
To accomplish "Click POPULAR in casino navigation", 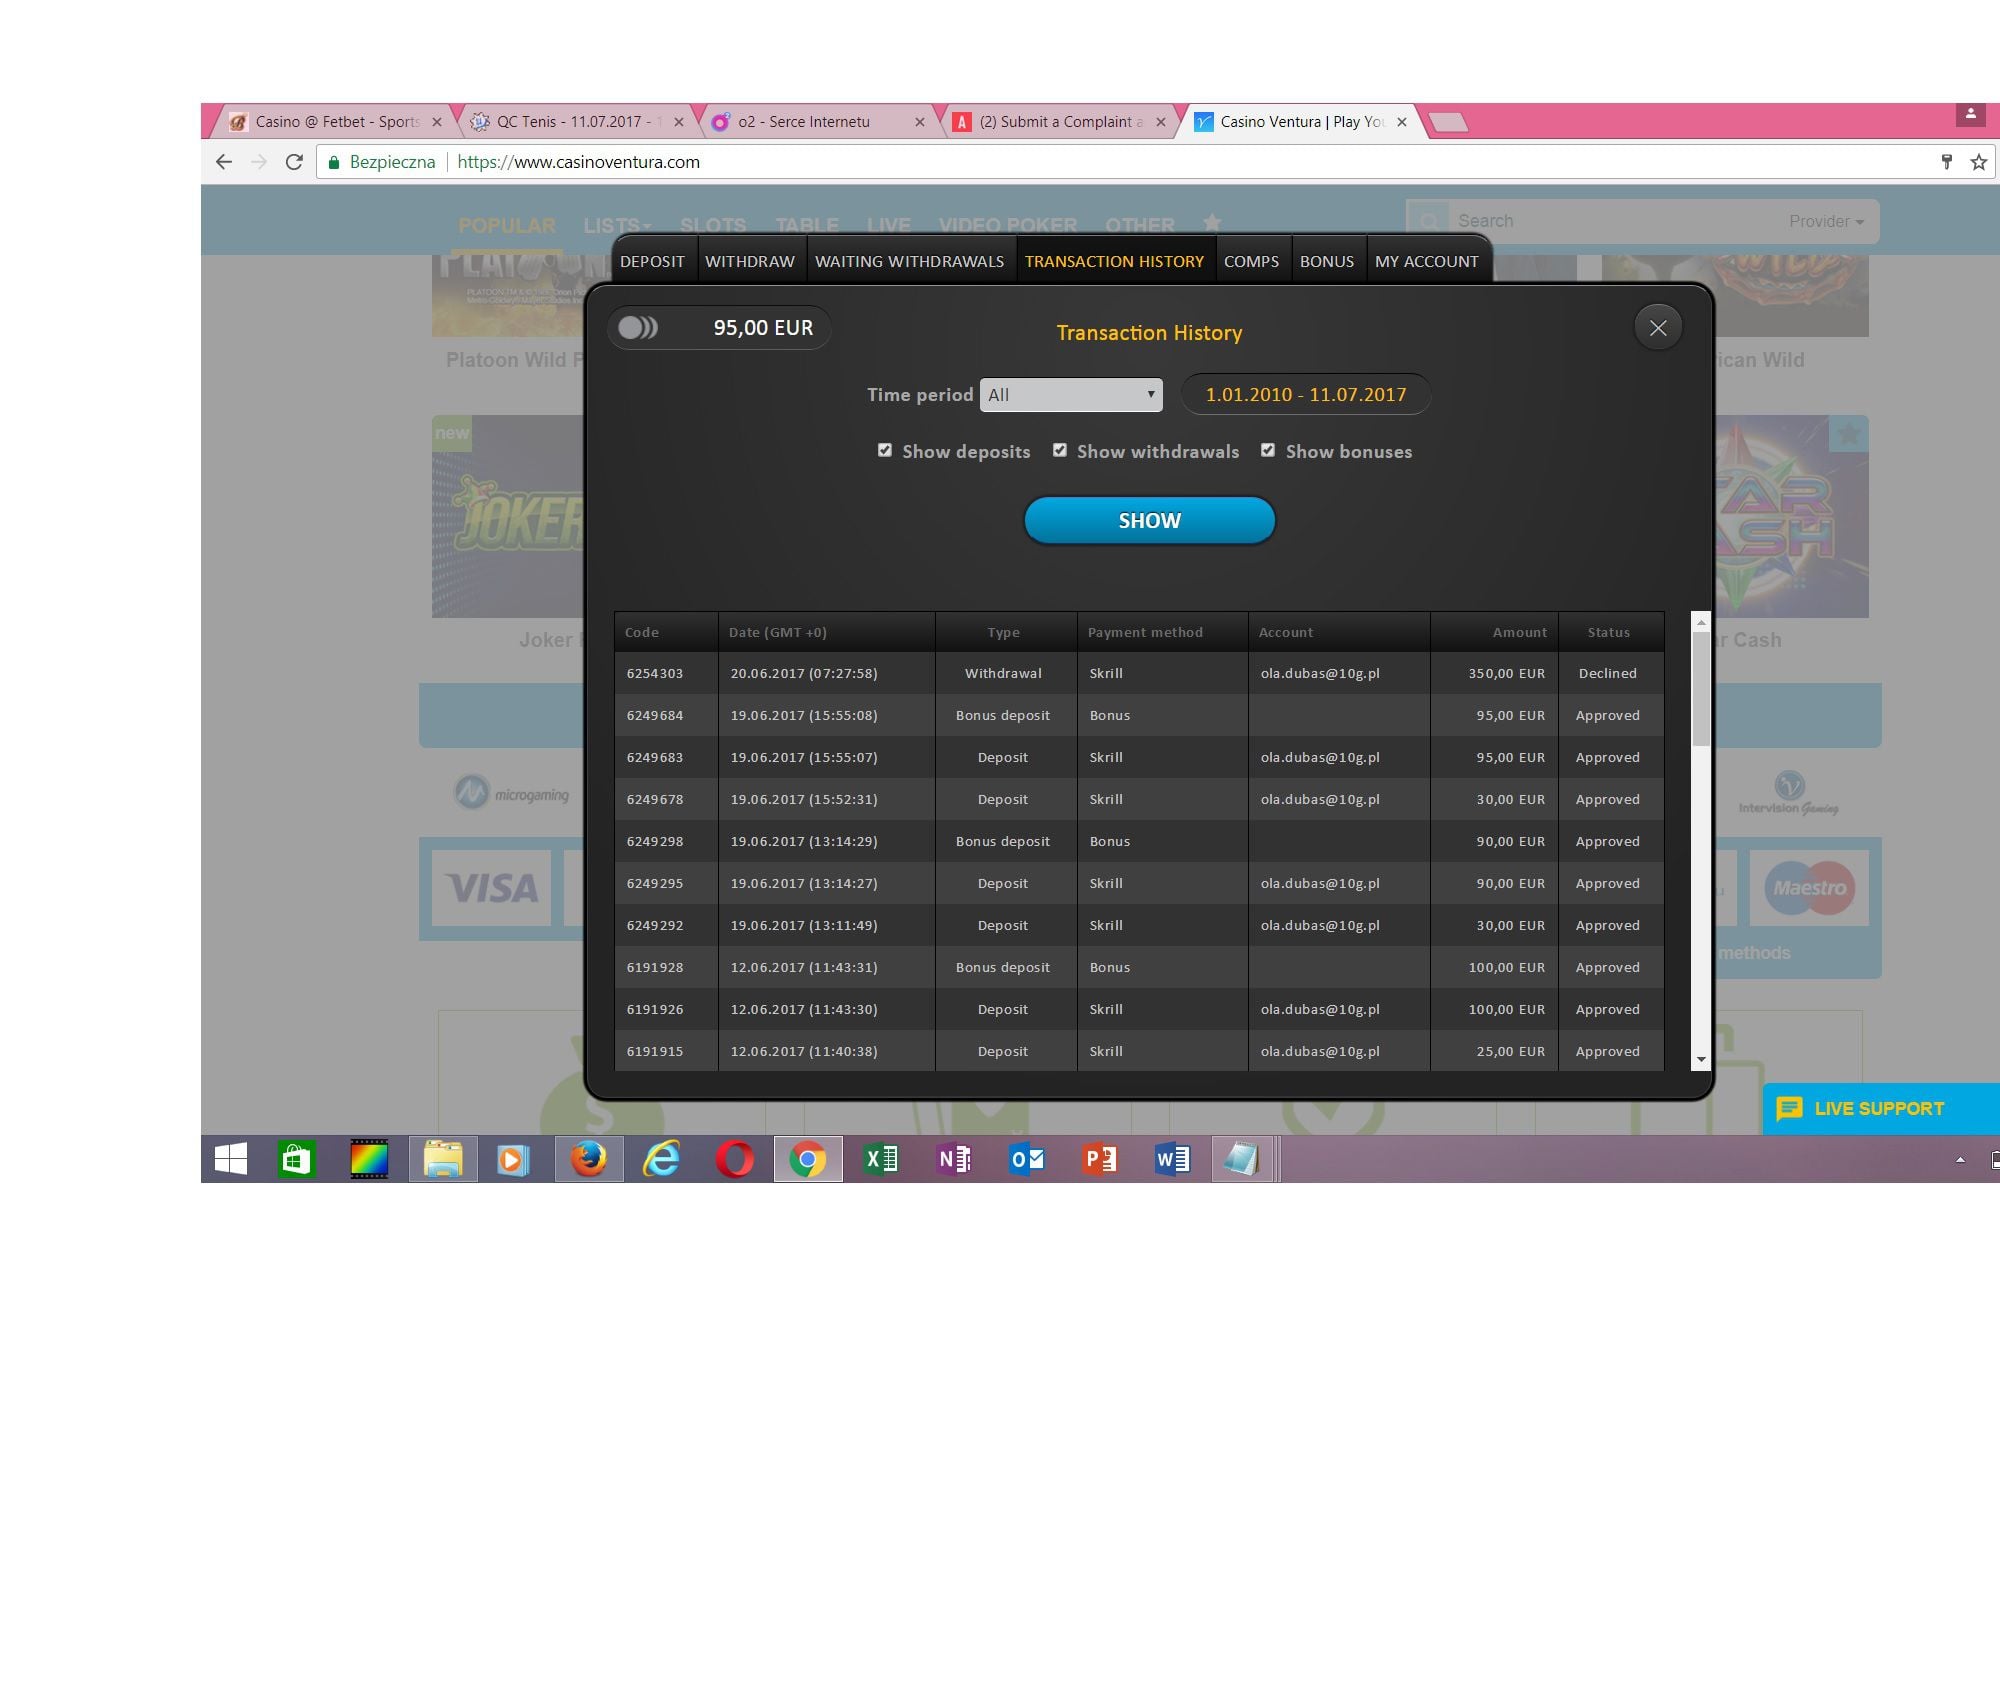I will [507, 225].
